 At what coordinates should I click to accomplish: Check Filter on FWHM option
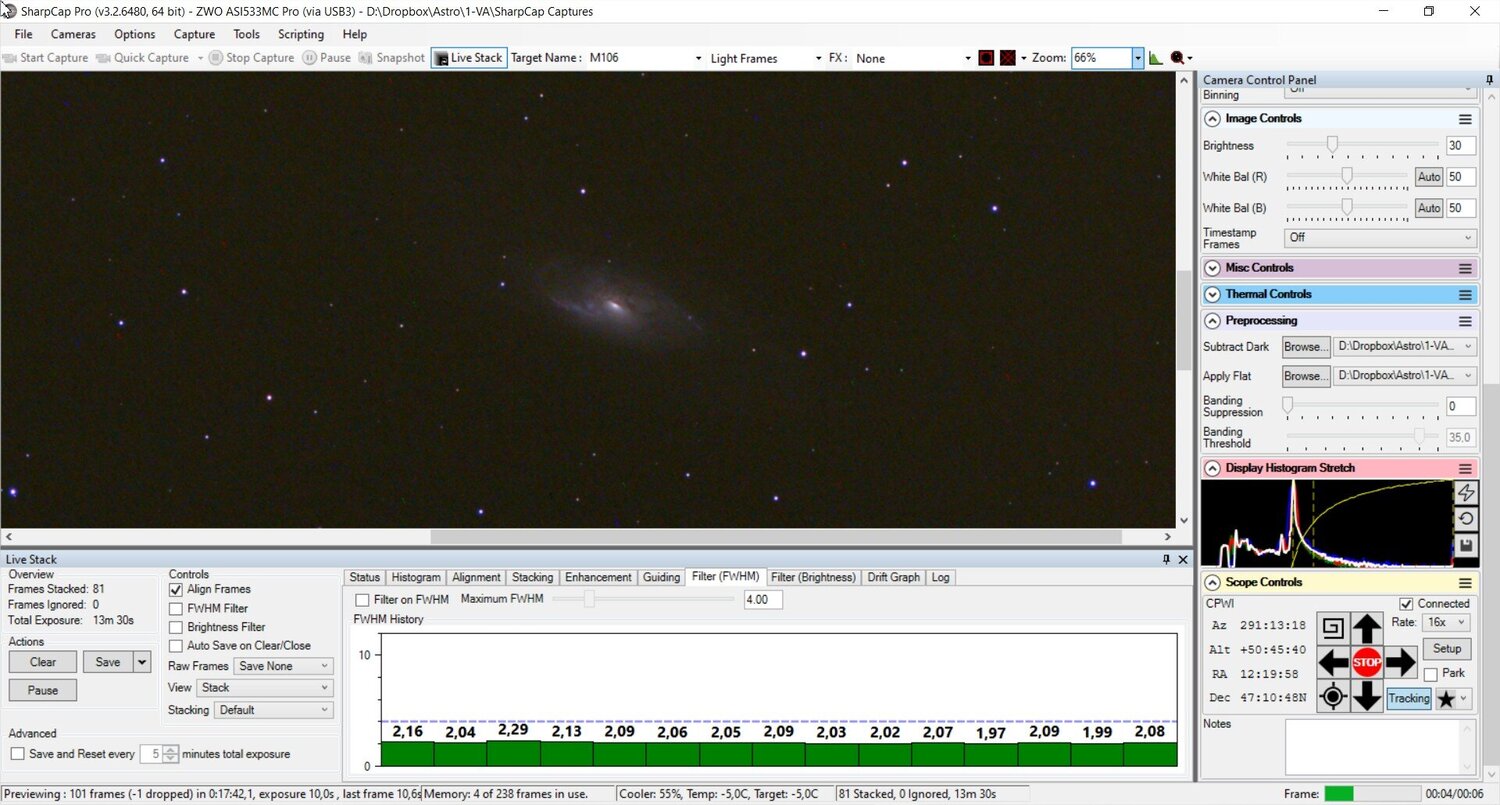pyautogui.click(x=363, y=599)
